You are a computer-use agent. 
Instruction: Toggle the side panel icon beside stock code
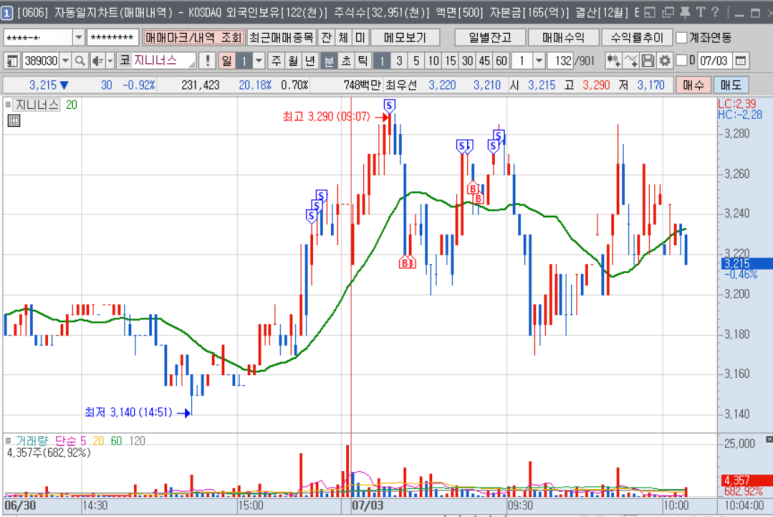[x=12, y=61]
